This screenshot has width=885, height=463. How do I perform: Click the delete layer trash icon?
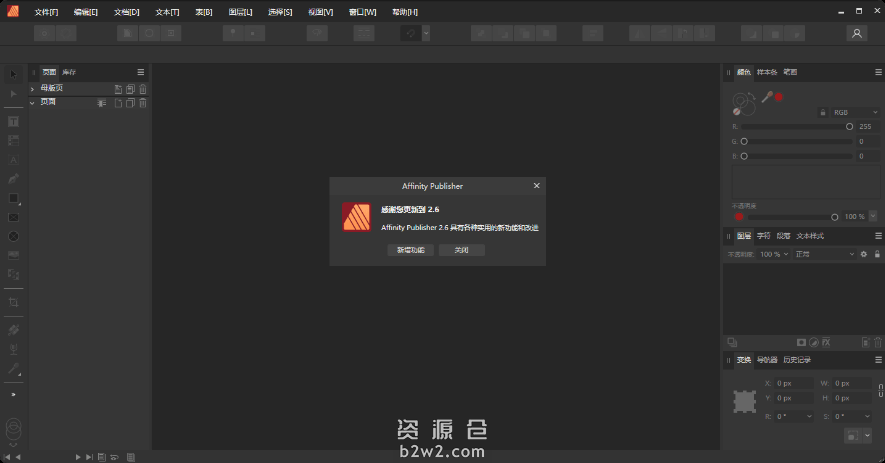tap(877, 343)
